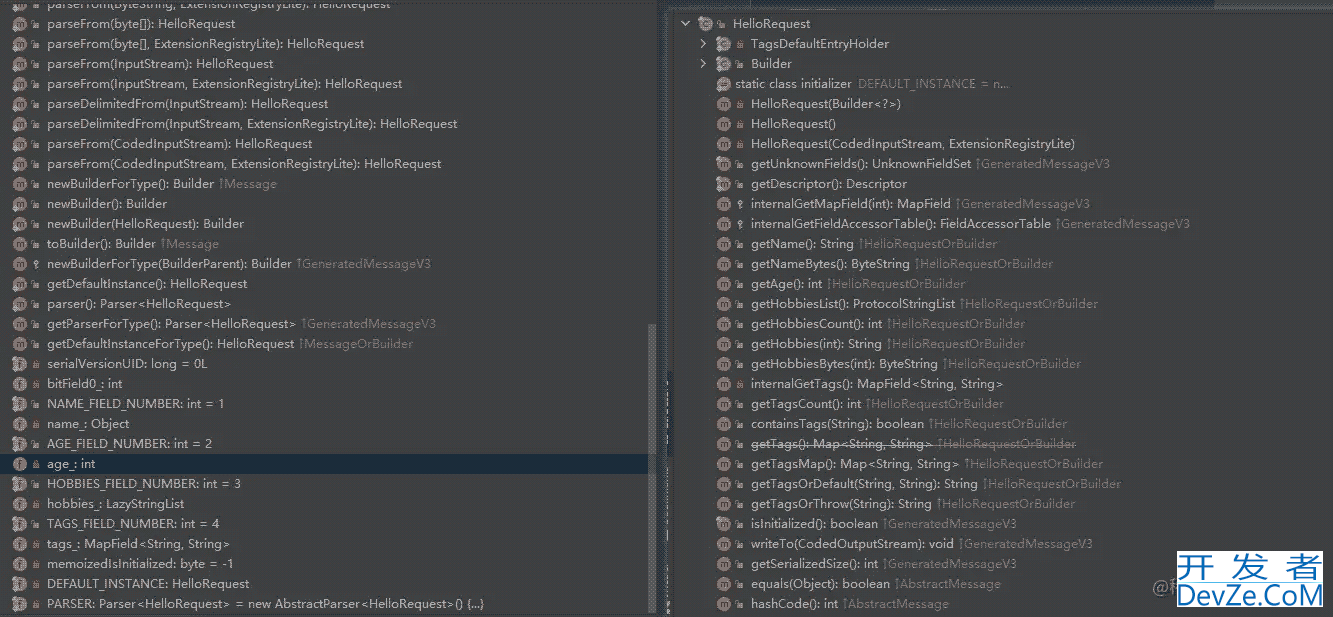This screenshot has width=1333, height=617.
Task: Click method icon beside newBuilder(): Builder
Action: [20, 203]
